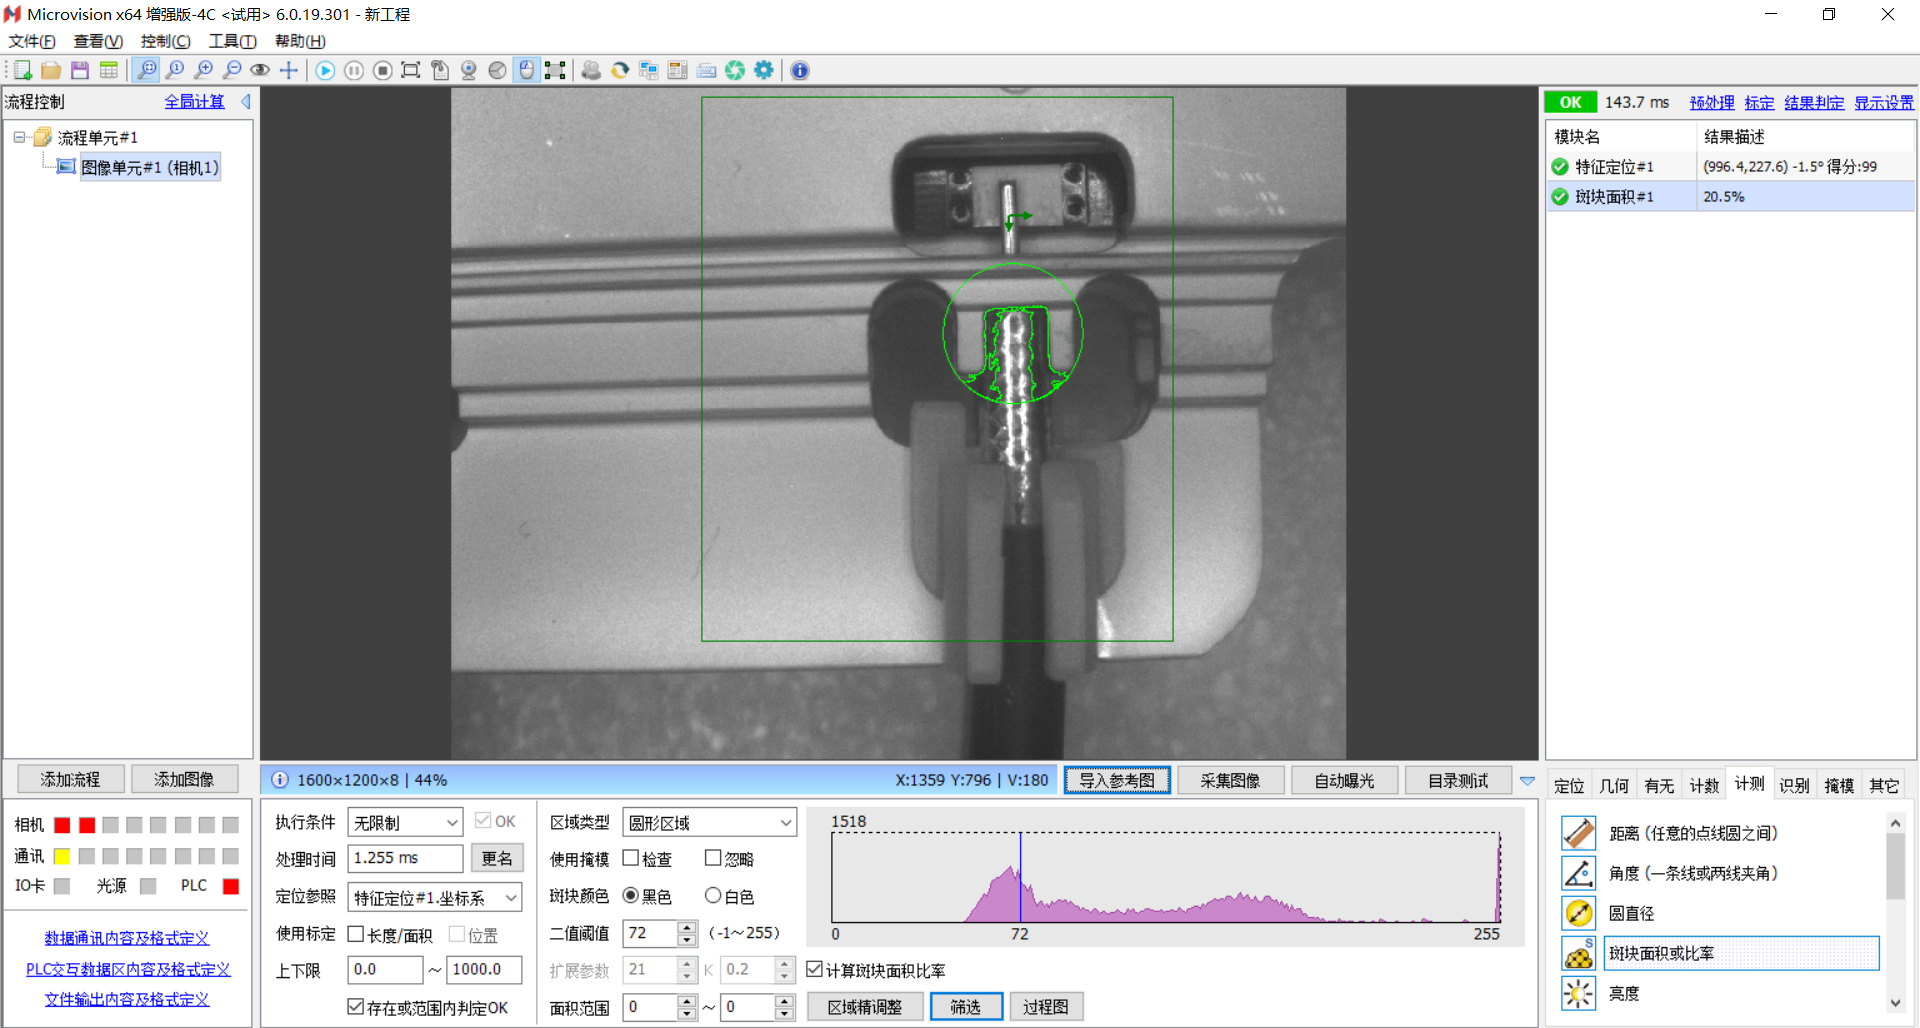This screenshot has width=1920, height=1028.
Task: Open the 预处理 link
Action: click(1712, 102)
